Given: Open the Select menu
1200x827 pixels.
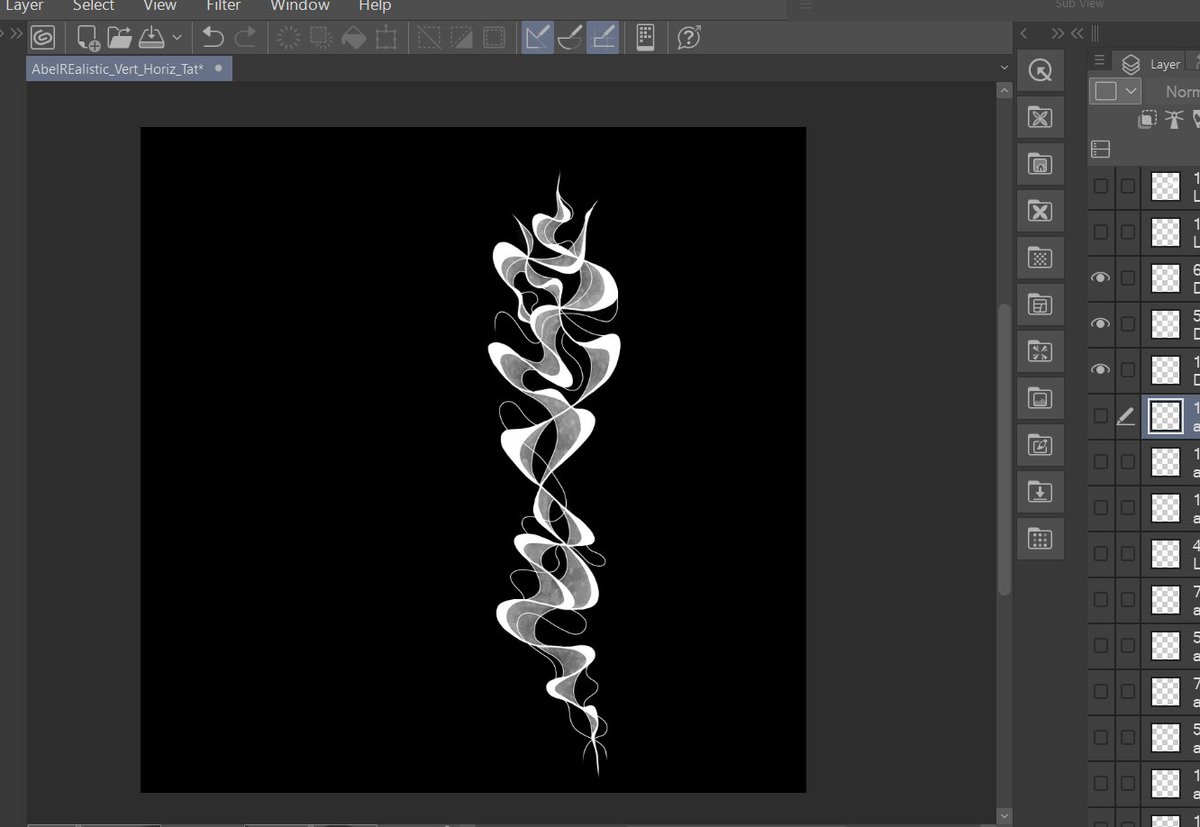Looking at the screenshot, I should pos(94,6).
